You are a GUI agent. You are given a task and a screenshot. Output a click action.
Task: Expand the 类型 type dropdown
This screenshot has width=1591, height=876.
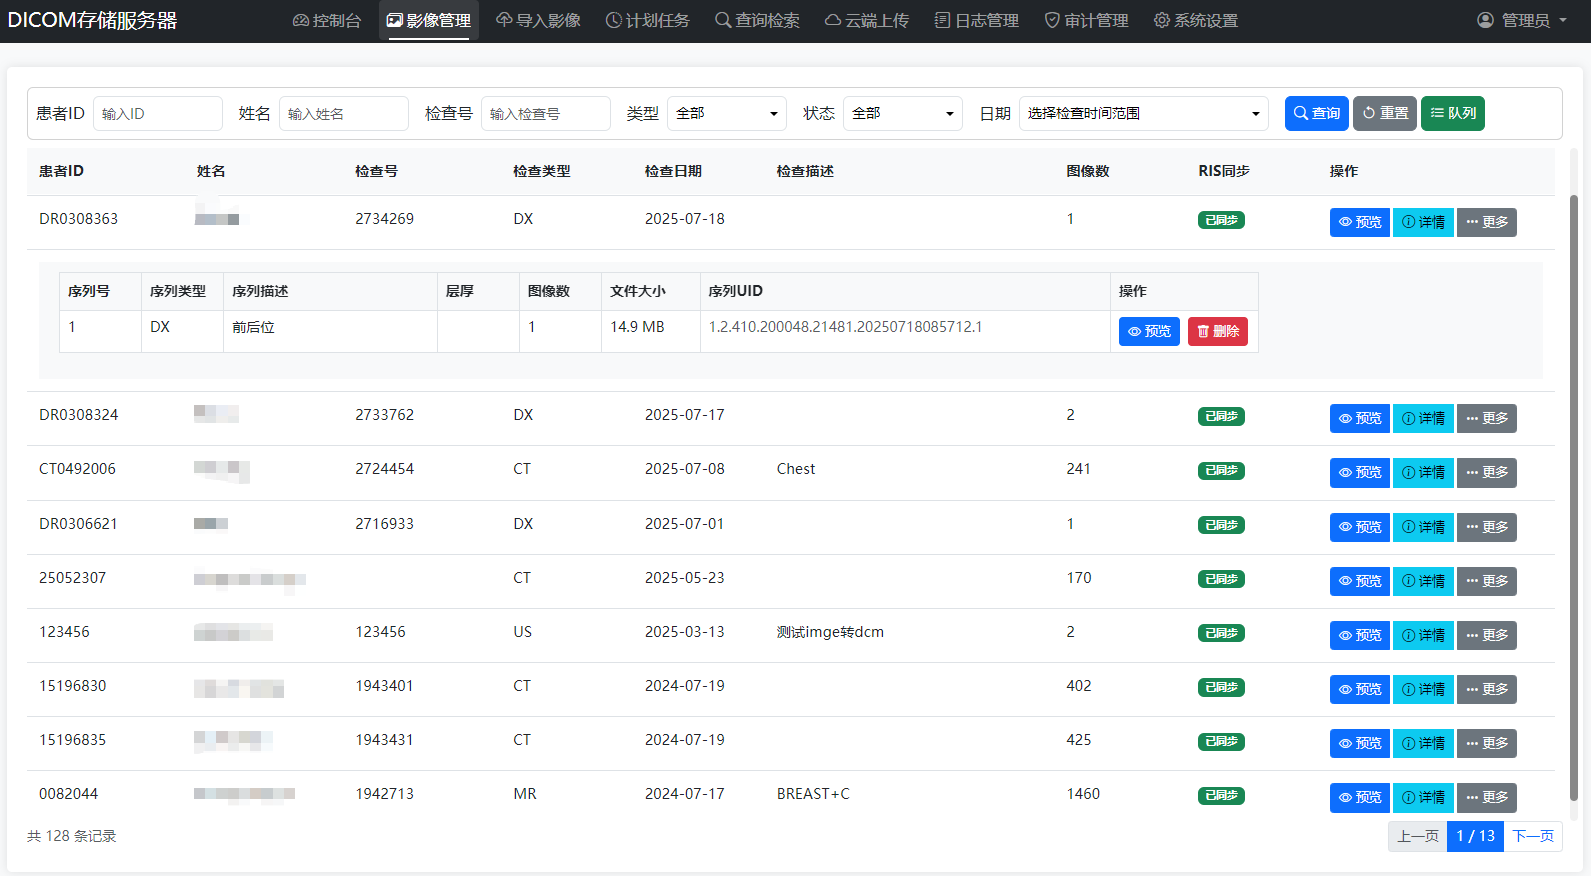tap(726, 113)
